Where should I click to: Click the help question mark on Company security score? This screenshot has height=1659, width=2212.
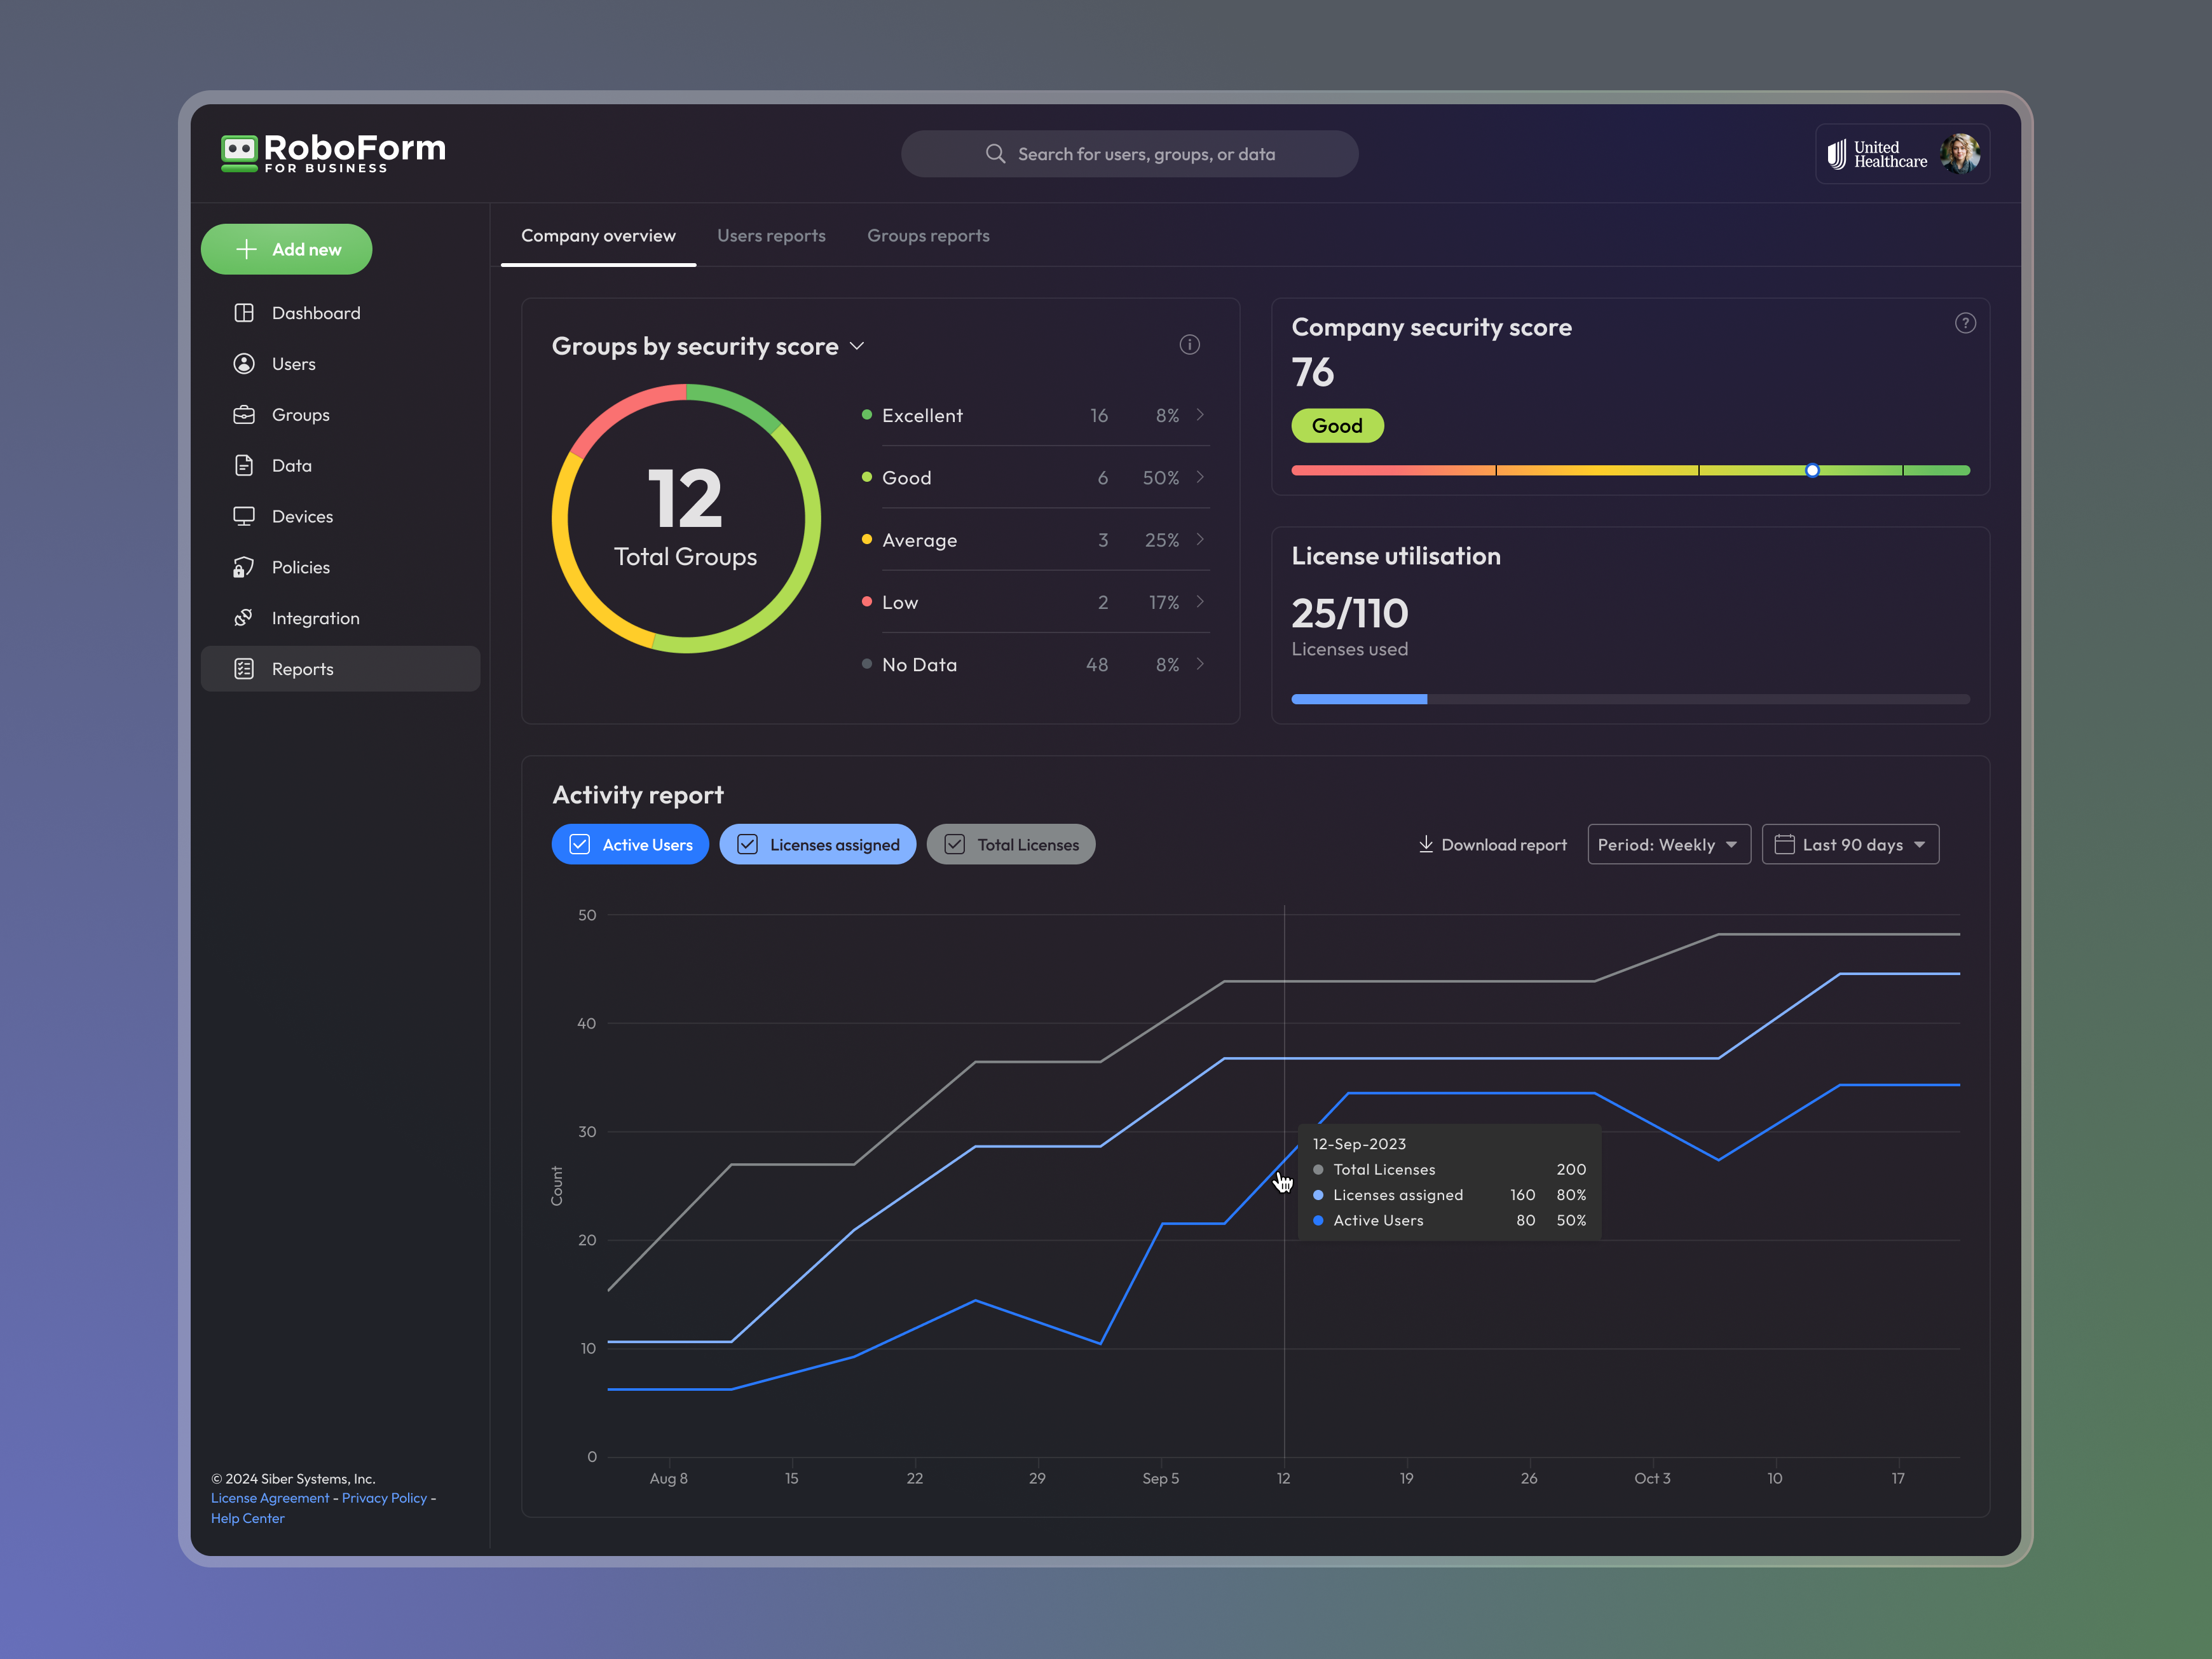[1965, 322]
